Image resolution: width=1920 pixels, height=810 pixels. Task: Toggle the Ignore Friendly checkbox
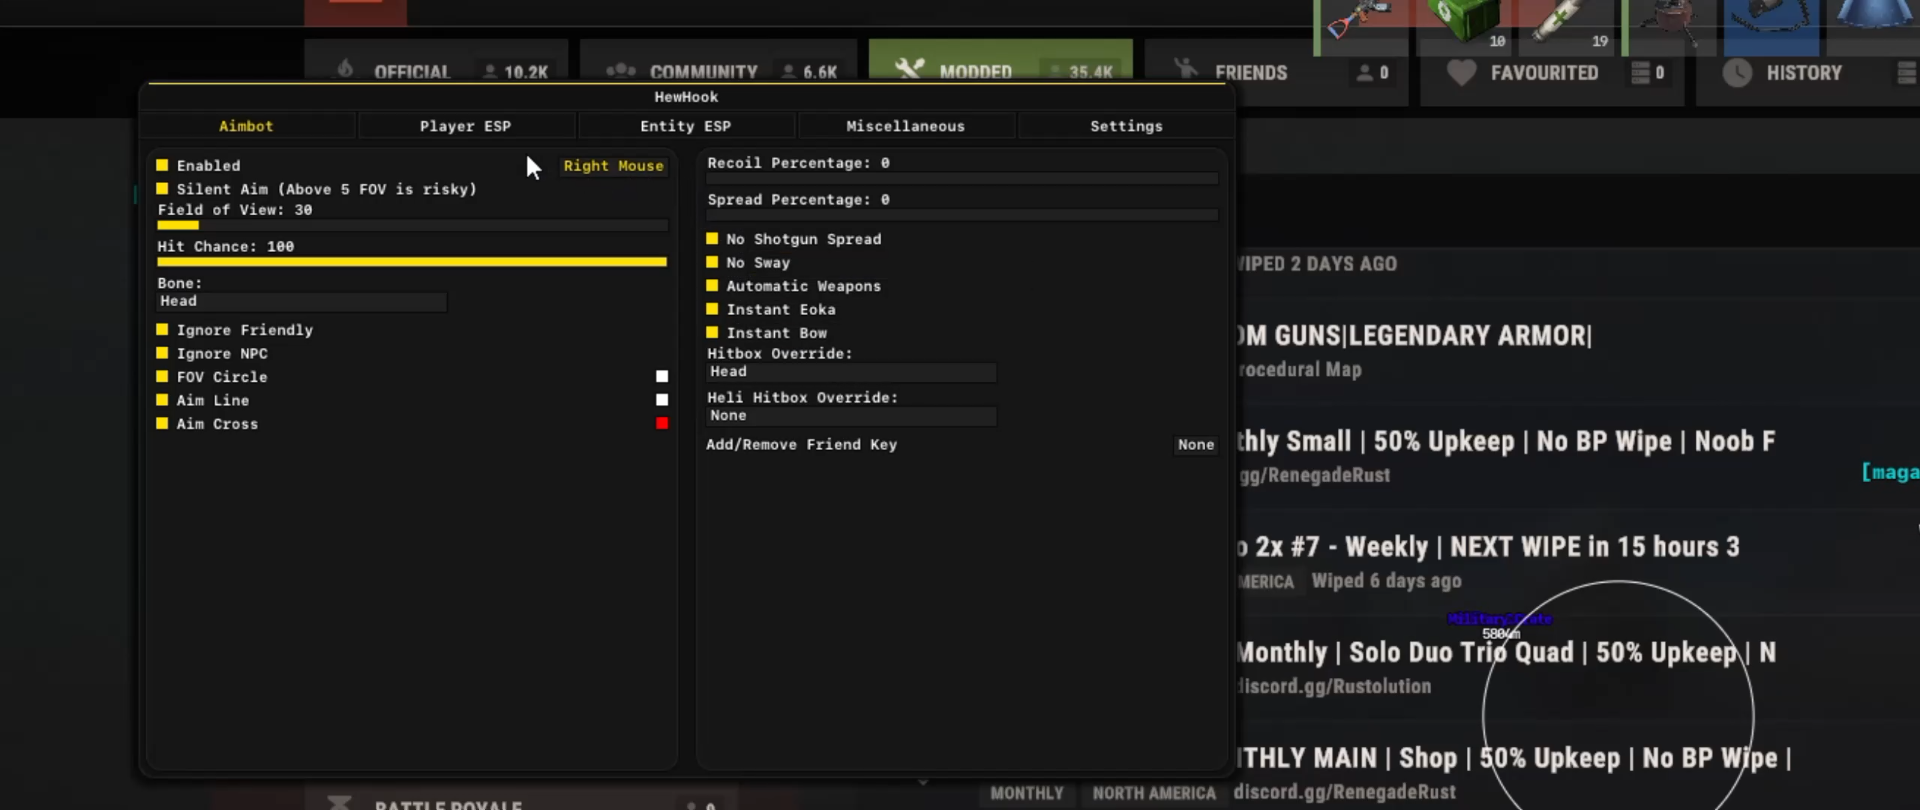pos(162,329)
